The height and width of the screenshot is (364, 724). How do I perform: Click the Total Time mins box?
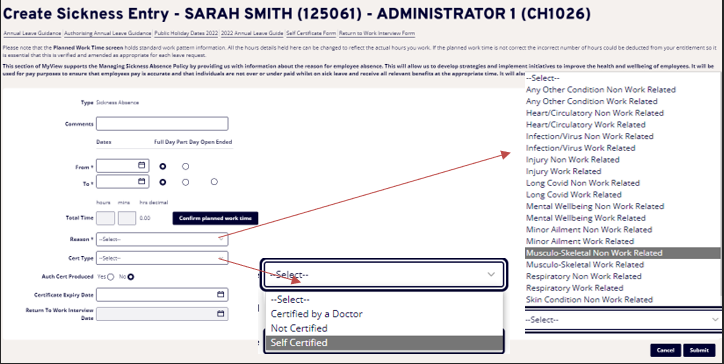(x=127, y=218)
